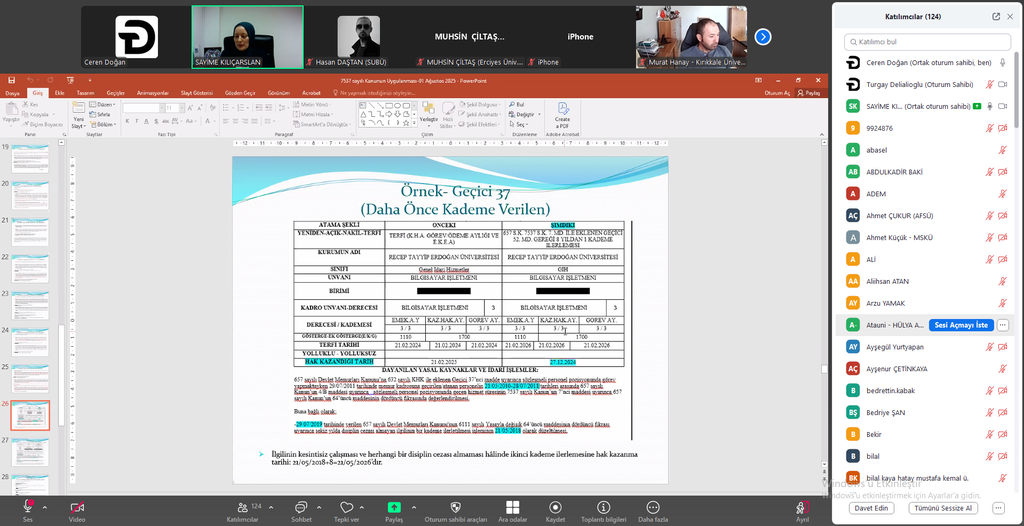1024x526 pixels.
Task: Click the Tepki ver reactions heart icon
Action: click(347, 507)
